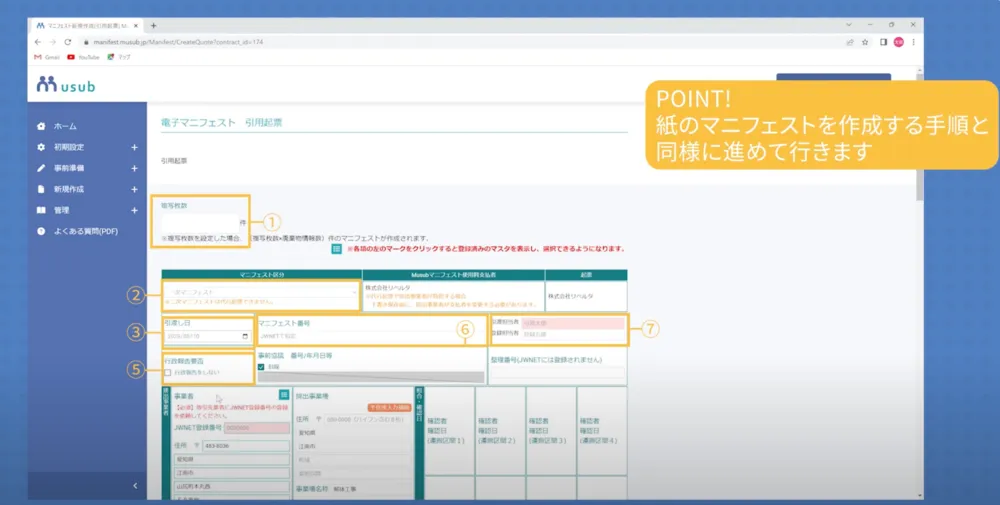Uncheck the 別紙 checkbox under 事前協議

coord(262,367)
